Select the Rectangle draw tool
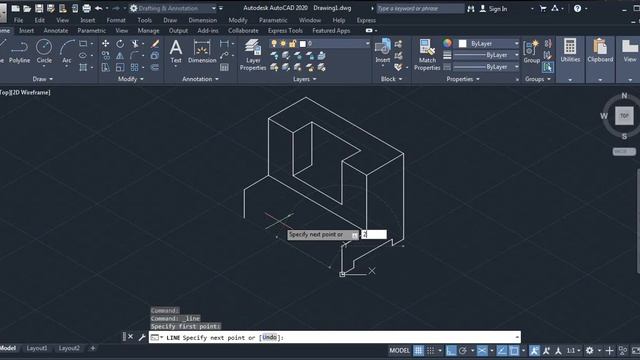 click(83, 44)
